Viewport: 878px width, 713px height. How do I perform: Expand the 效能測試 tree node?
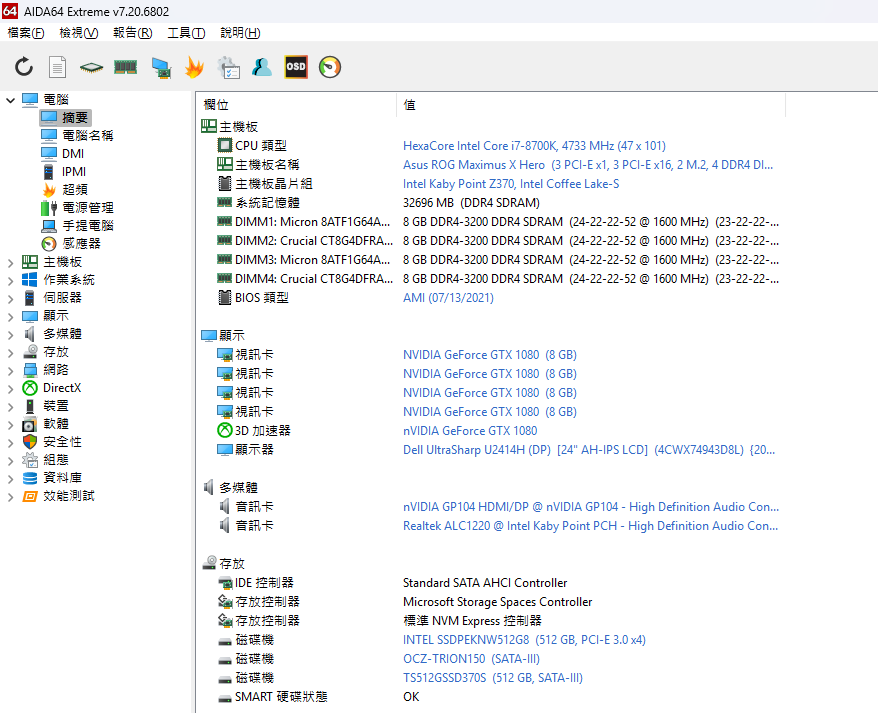point(11,496)
